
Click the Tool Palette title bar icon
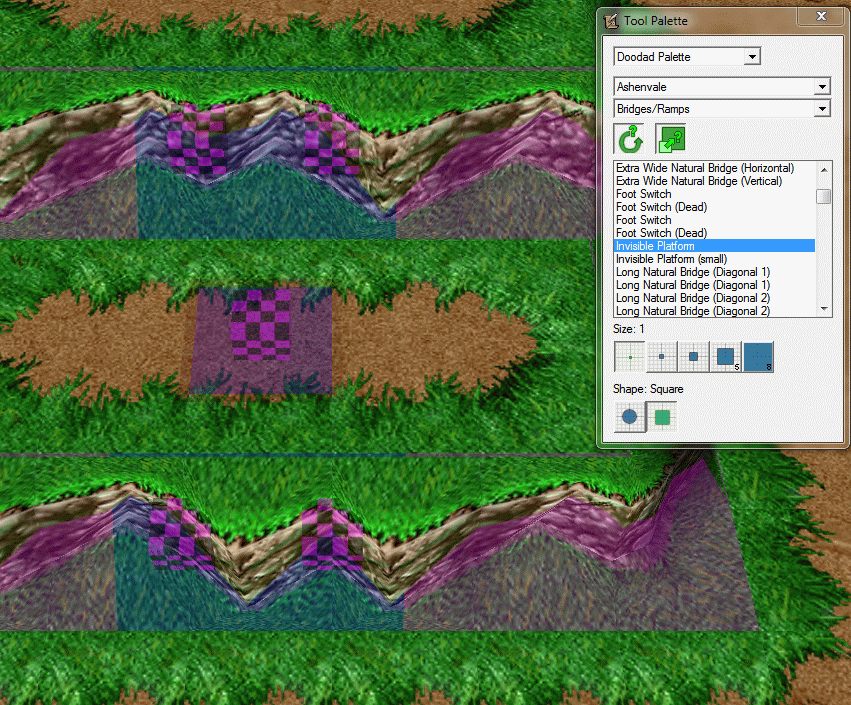pyautogui.click(x=611, y=21)
